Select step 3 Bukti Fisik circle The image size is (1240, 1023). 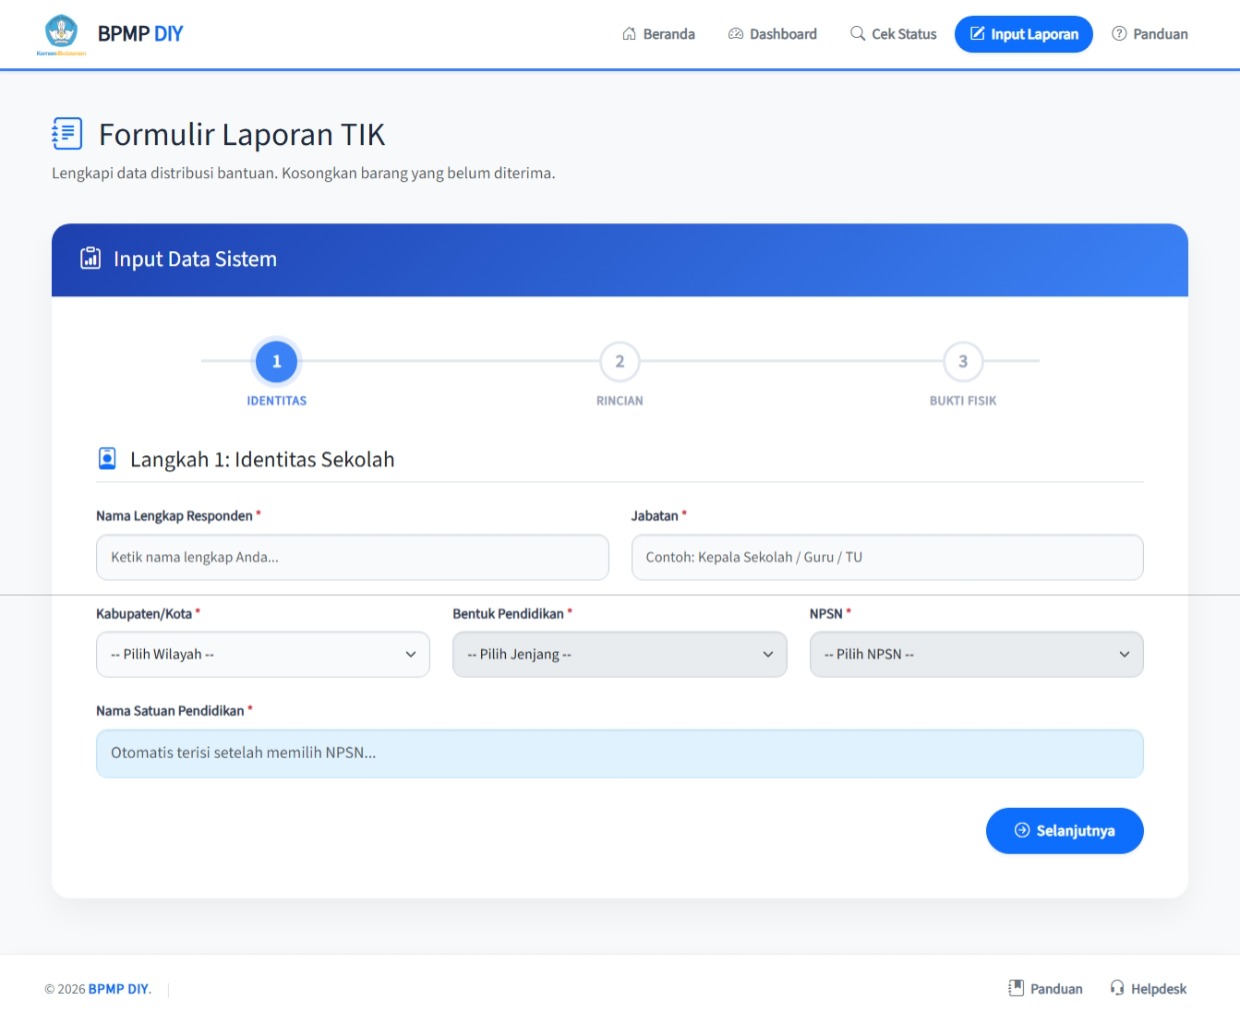(963, 361)
